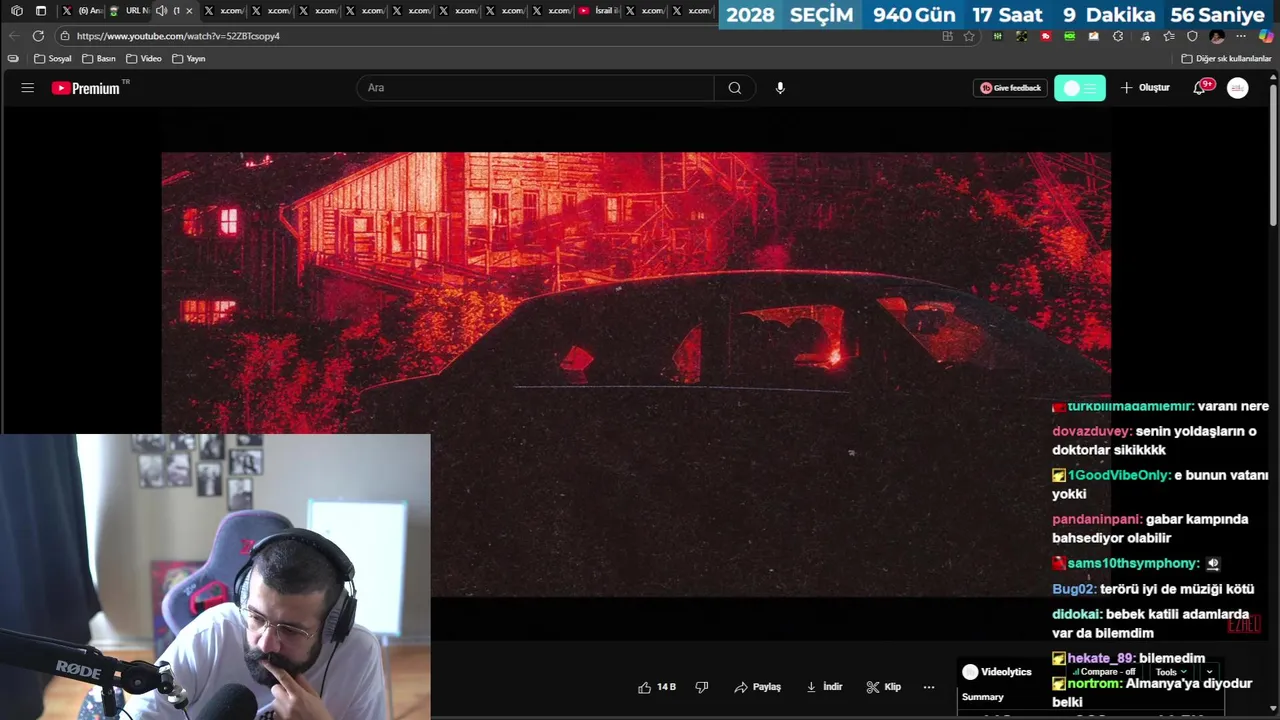Screen dimensions: 1280x720
Task: Open the browser profile avatar
Action: pos(1217,36)
